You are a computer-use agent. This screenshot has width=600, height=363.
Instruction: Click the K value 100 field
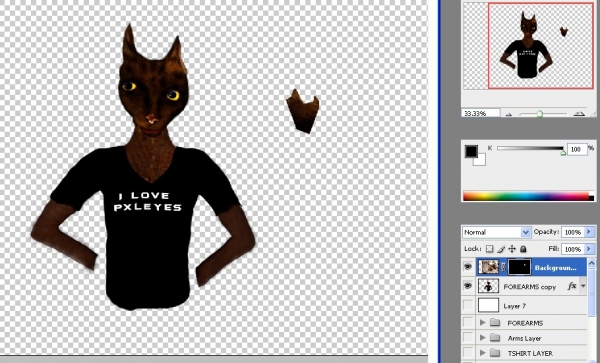coord(577,149)
